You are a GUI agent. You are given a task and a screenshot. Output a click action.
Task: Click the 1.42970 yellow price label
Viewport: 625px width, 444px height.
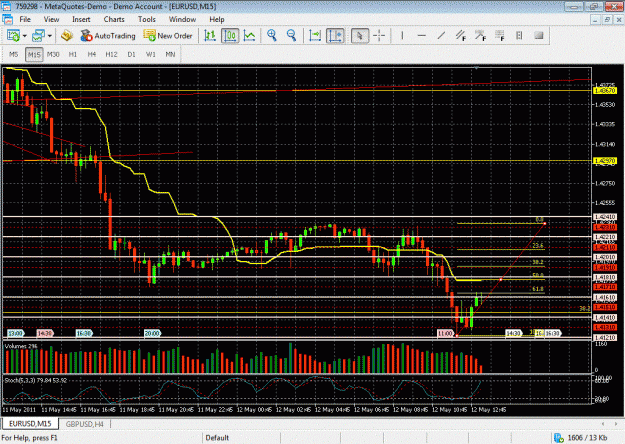[x=605, y=161]
